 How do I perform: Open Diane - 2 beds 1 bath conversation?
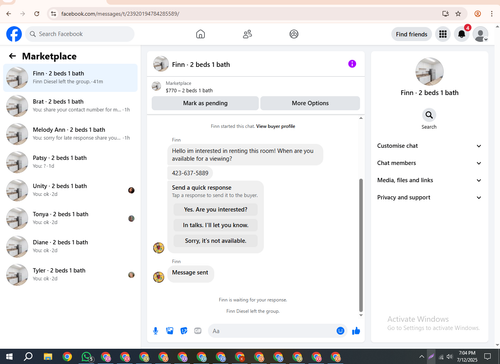tap(70, 246)
